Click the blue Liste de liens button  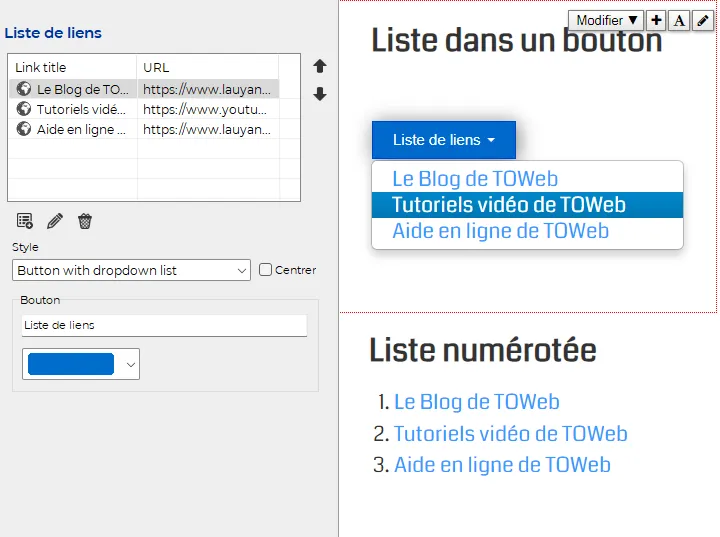pos(444,140)
